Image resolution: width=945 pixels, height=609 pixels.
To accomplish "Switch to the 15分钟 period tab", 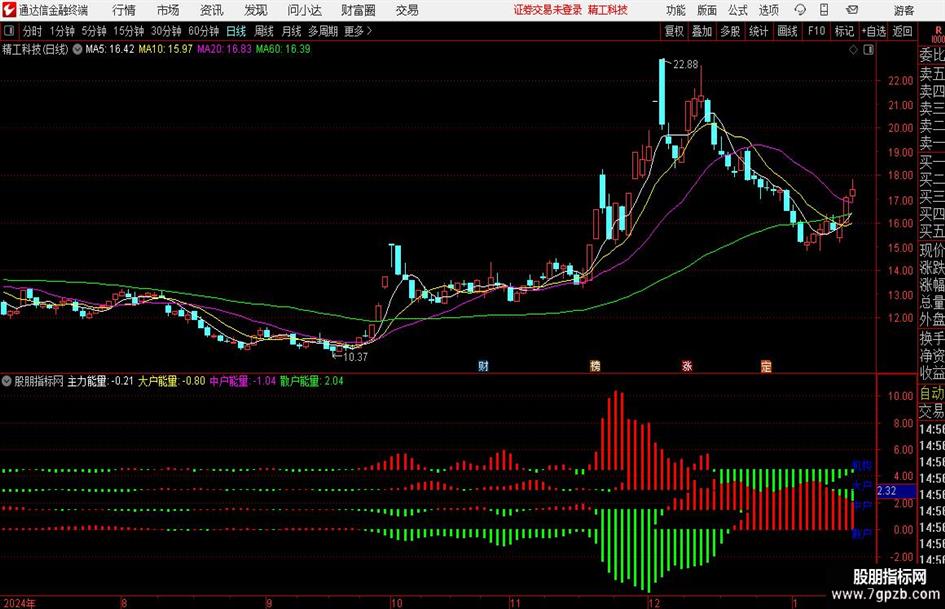I will click(x=129, y=31).
